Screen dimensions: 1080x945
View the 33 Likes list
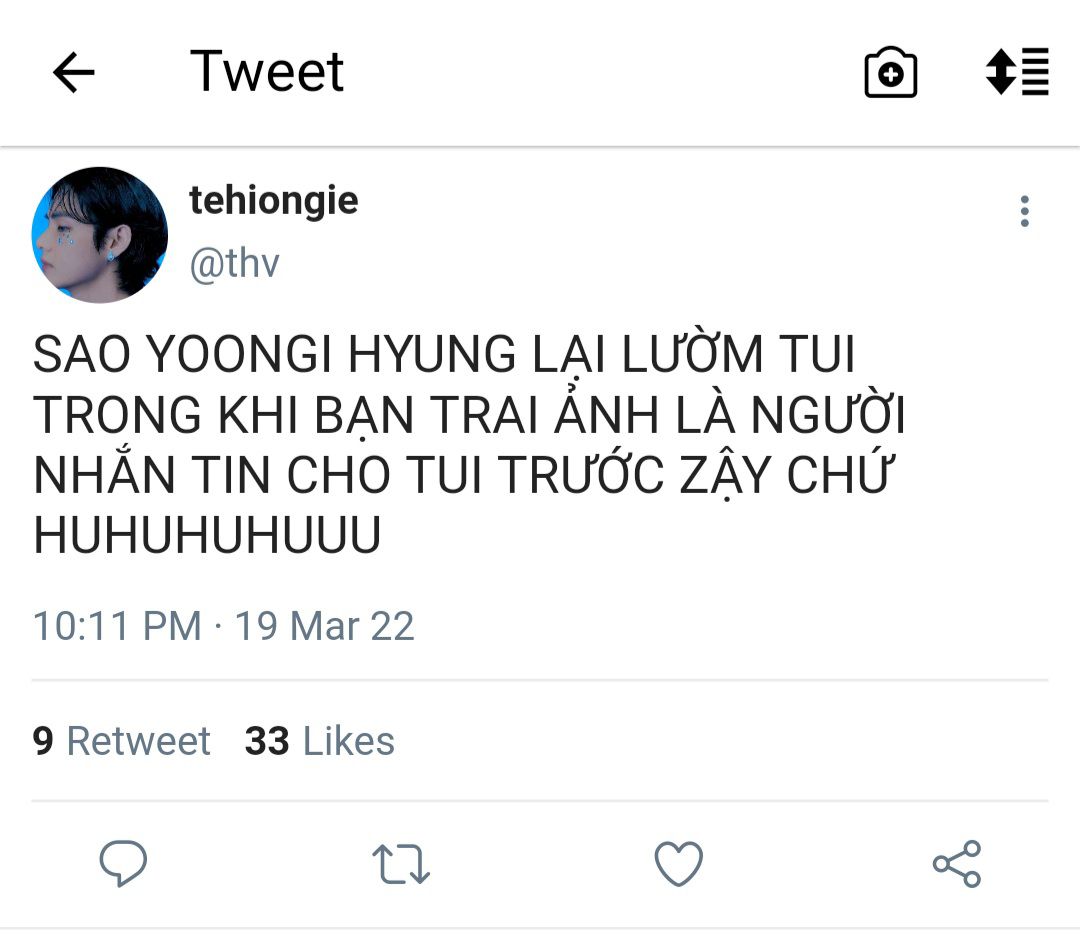pyautogui.click(x=320, y=741)
